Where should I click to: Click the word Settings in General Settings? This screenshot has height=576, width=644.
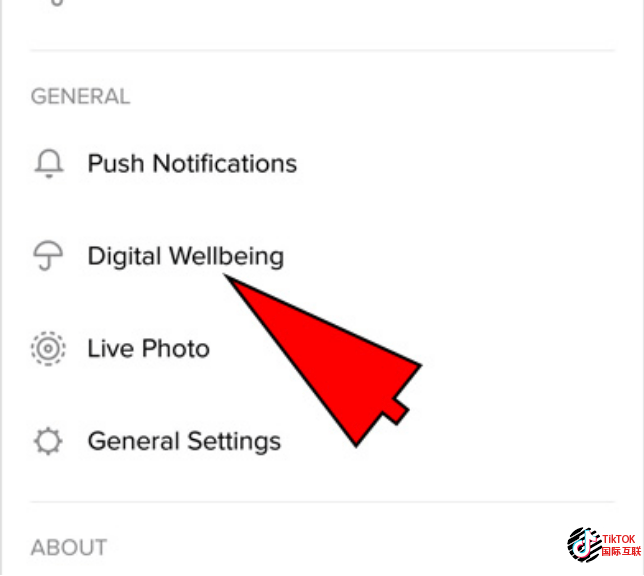234,442
